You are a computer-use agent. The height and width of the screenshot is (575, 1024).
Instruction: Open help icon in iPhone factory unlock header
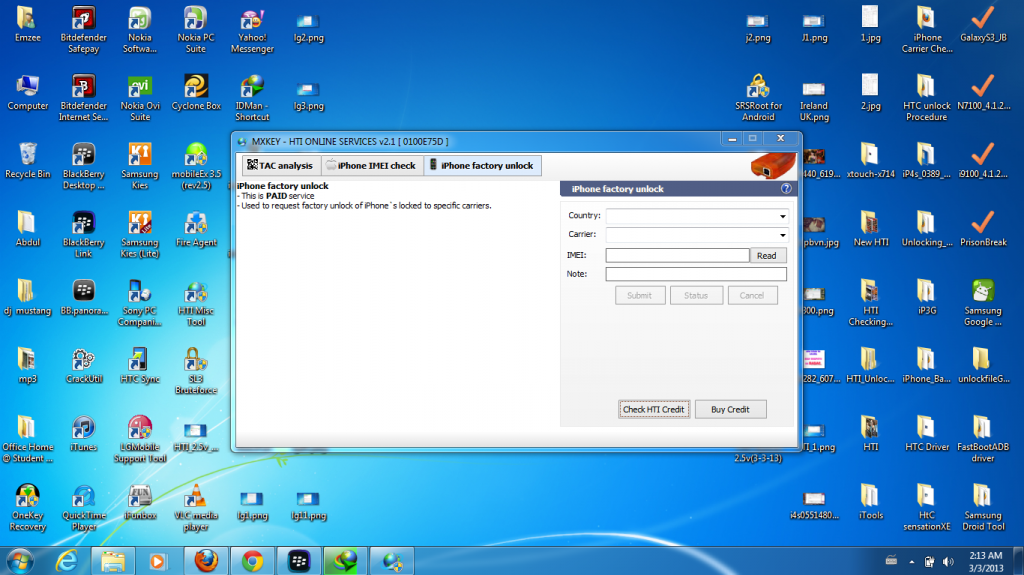(x=786, y=189)
